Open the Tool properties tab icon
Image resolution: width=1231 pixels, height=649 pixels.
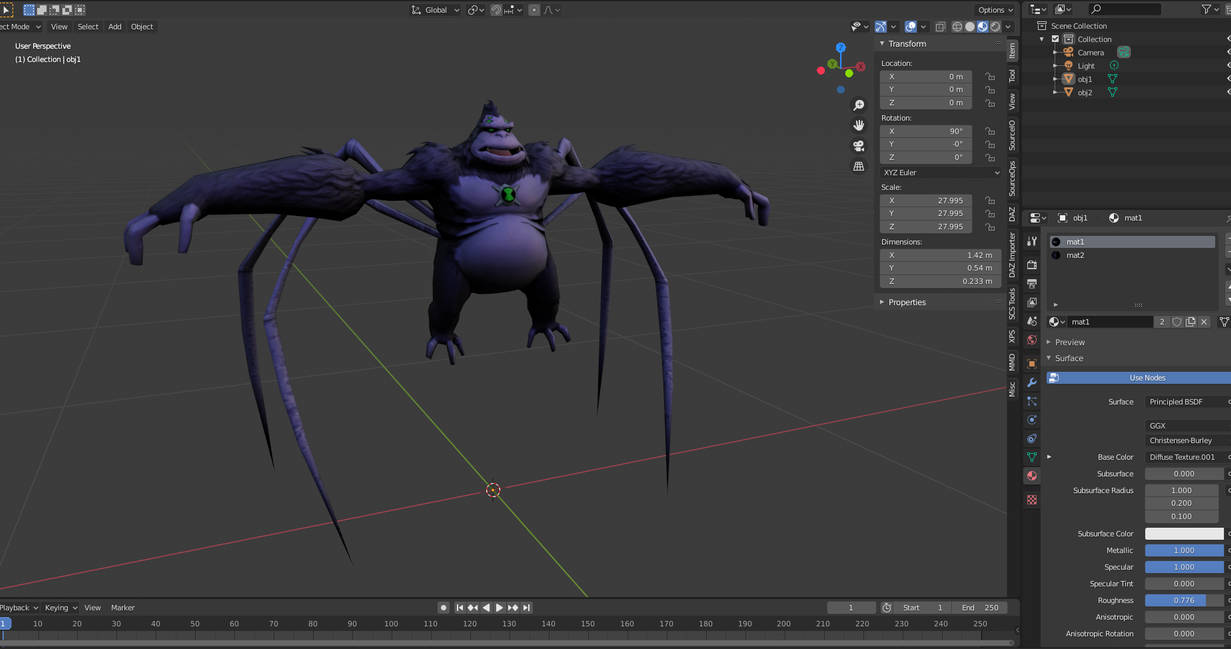[x=1032, y=241]
